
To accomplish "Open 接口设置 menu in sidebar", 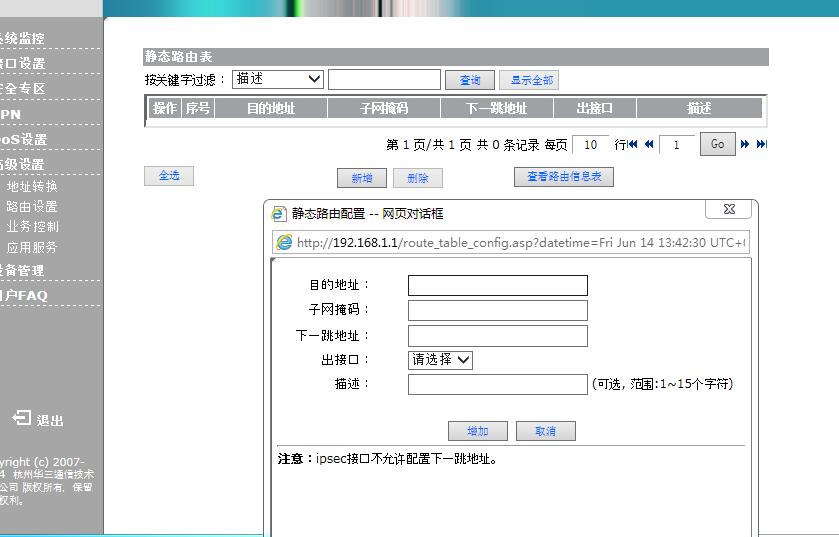I will (22, 63).
